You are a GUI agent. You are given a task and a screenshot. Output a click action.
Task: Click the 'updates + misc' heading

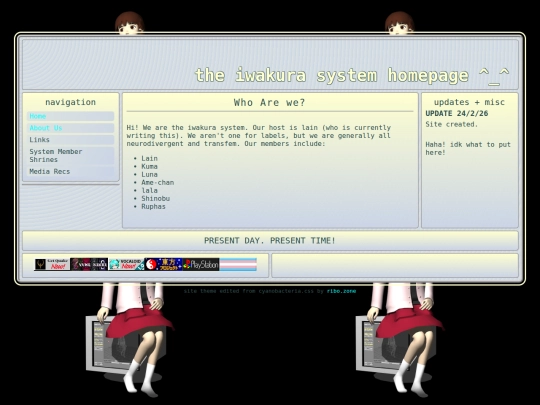(x=469, y=102)
